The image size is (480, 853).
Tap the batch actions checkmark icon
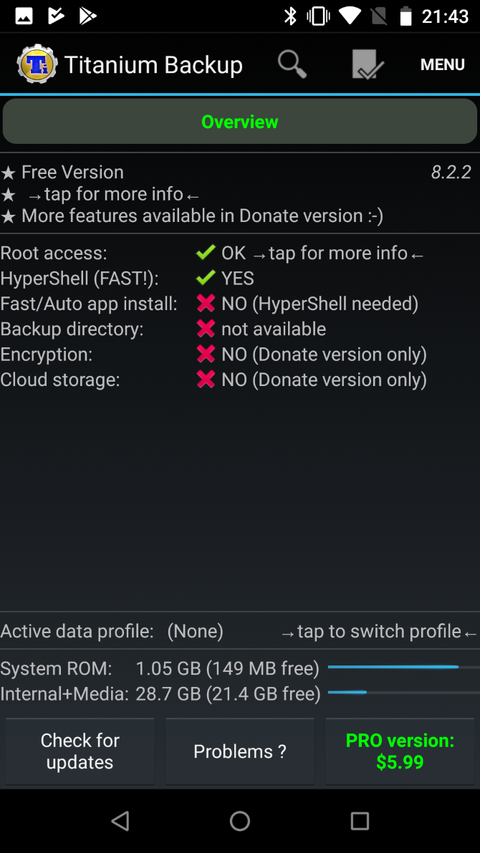click(368, 65)
